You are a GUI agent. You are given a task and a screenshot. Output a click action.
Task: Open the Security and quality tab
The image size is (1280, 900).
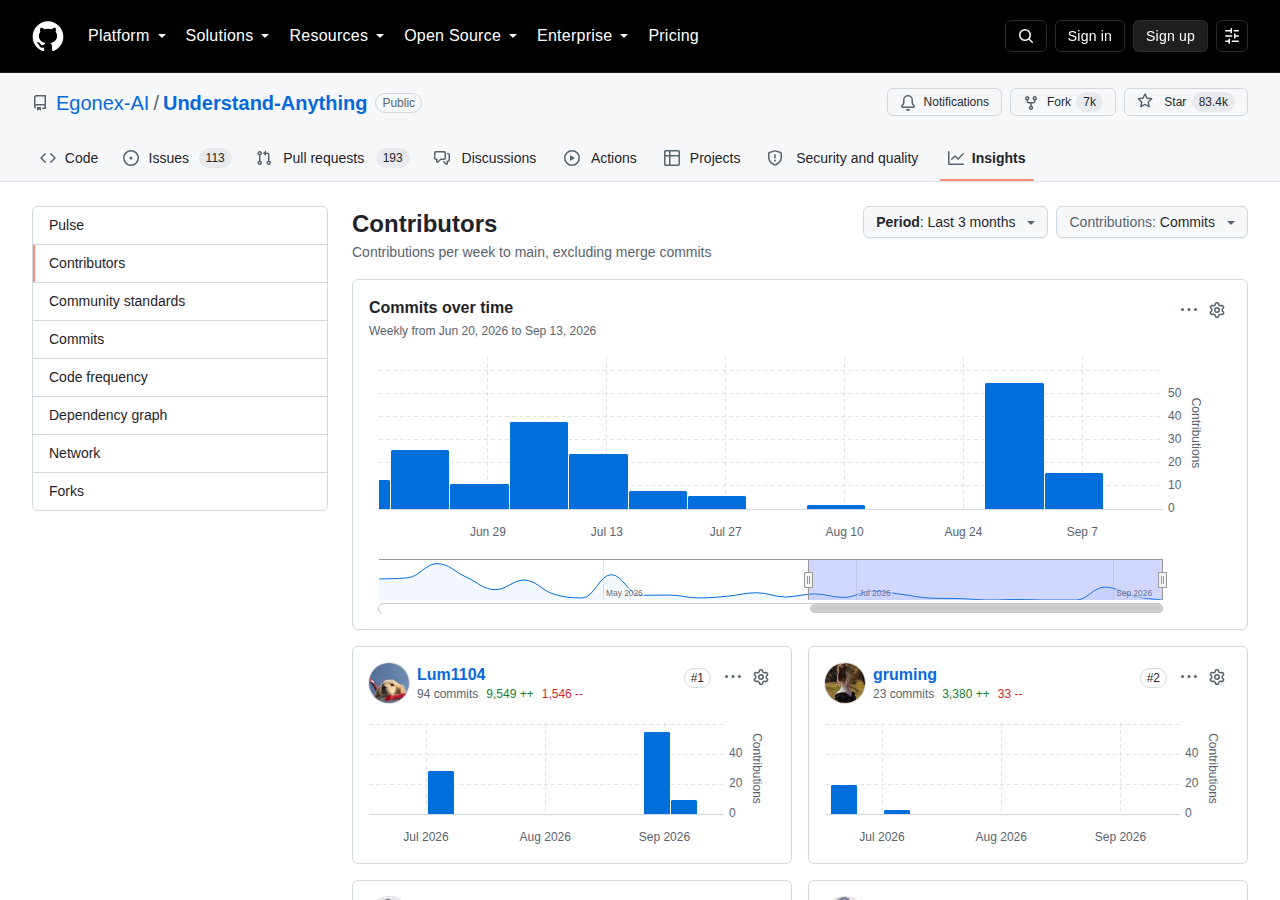pos(843,158)
